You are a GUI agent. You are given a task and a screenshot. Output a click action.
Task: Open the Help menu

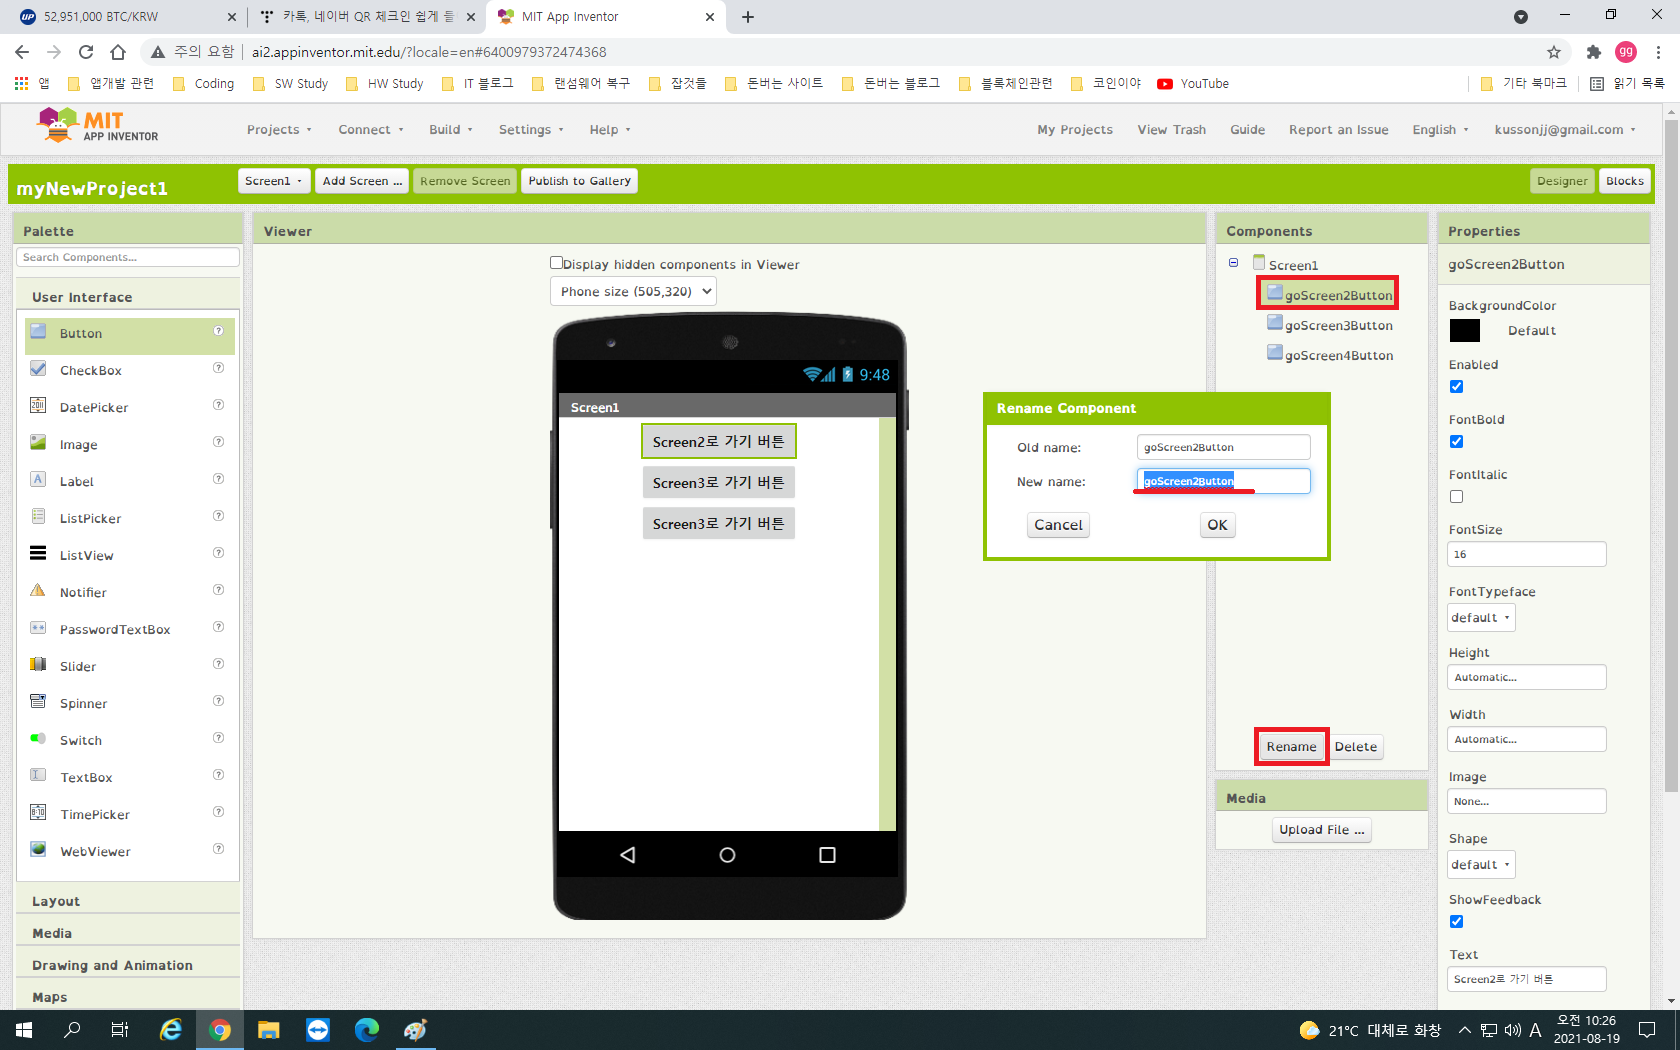pos(610,130)
